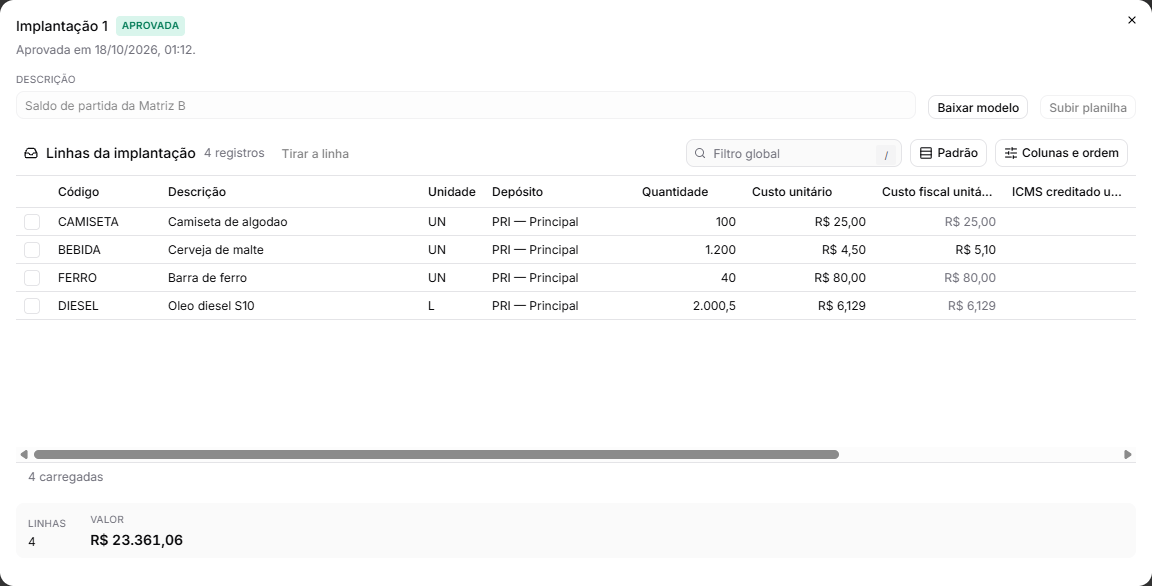Click the 4 carregadas footer text
Image resolution: width=1152 pixels, height=586 pixels.
pyautogui.click(x=65, y=477)
